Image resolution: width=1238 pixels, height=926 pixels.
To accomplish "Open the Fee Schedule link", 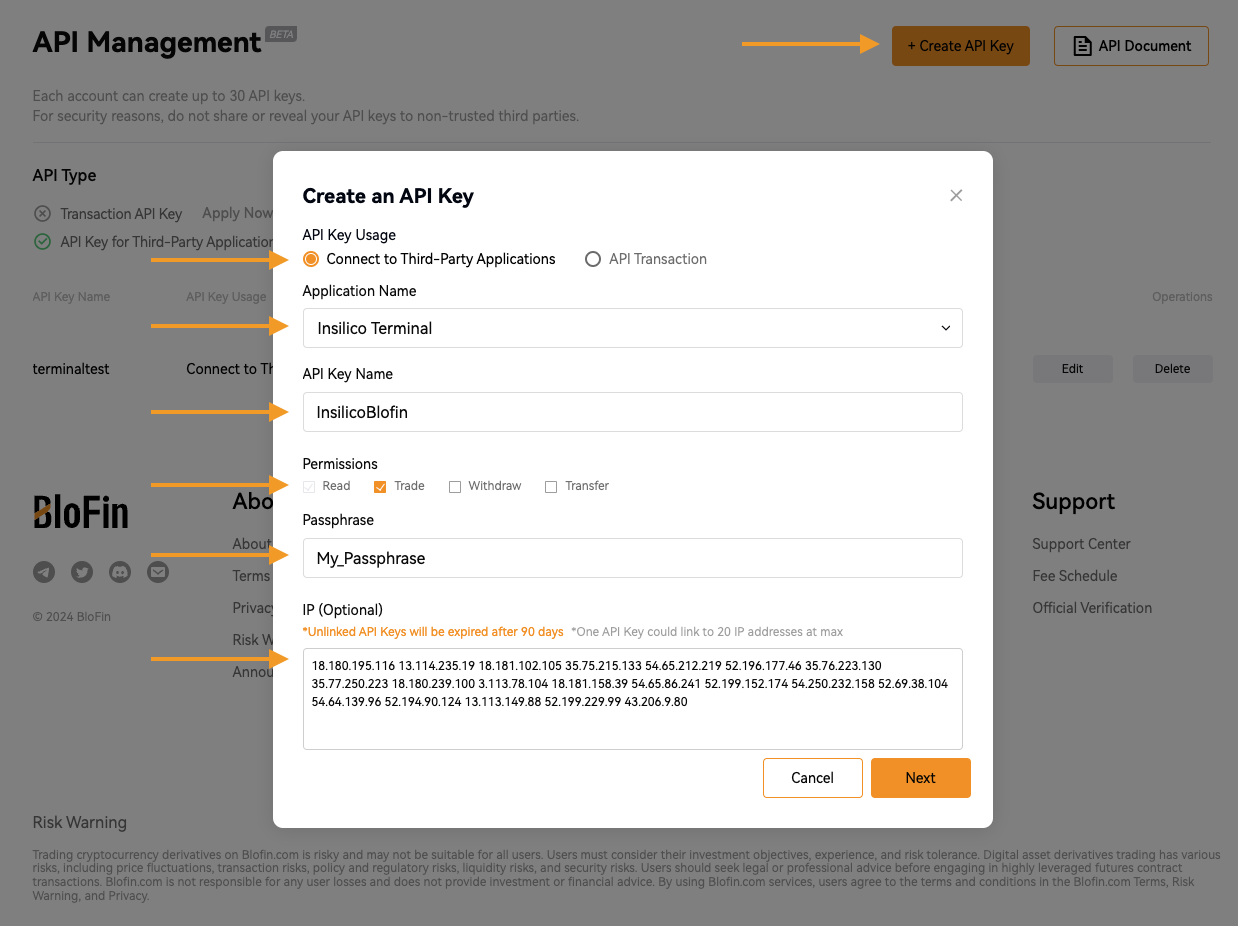I will tap(1075, 576).
